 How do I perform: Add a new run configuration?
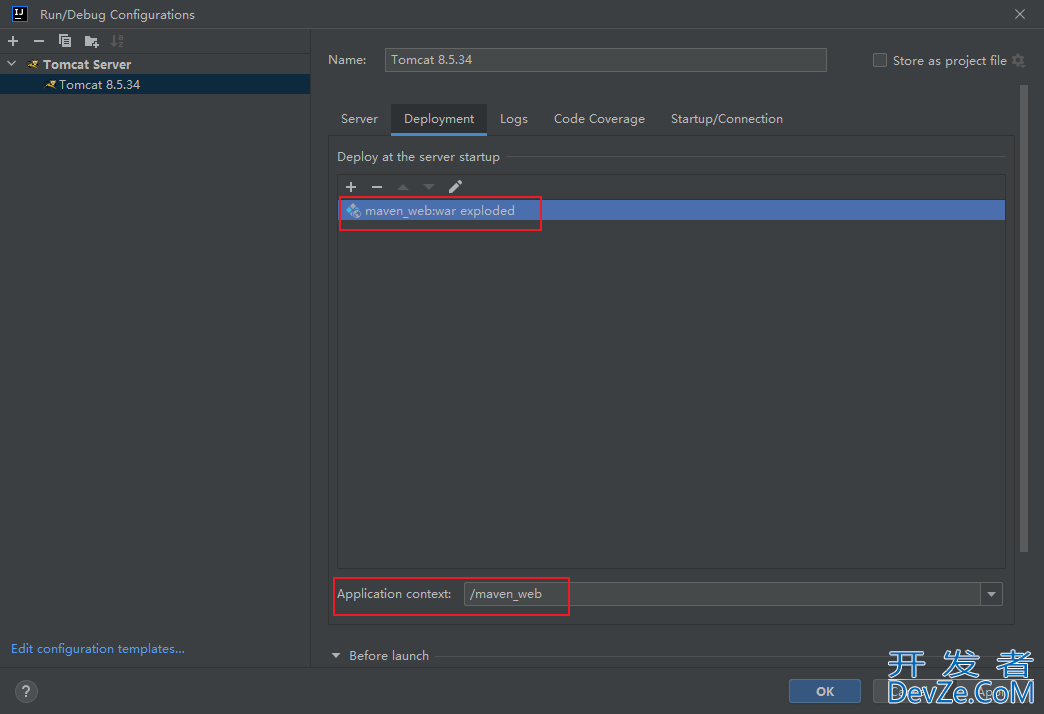coord(13,41)
